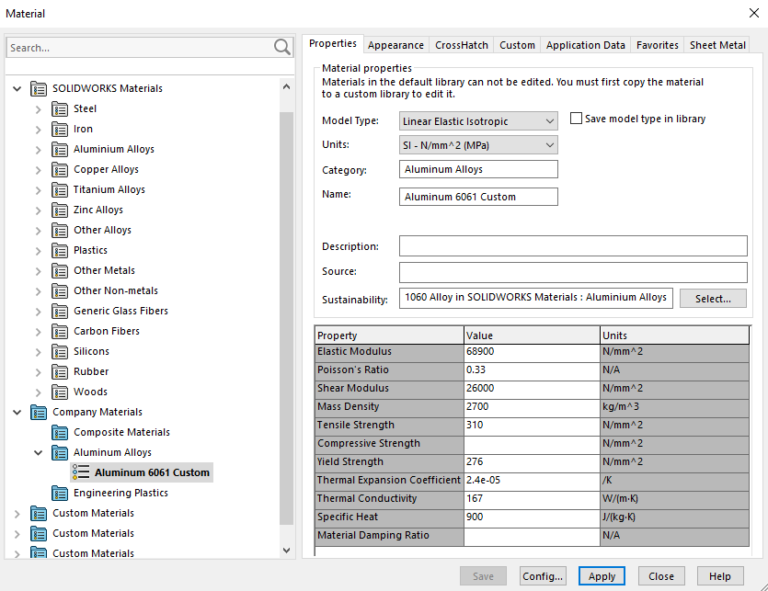This screenshot has height=591, width=768.
Task: Switch to the Appearance tab
Action: pos(396,45)
